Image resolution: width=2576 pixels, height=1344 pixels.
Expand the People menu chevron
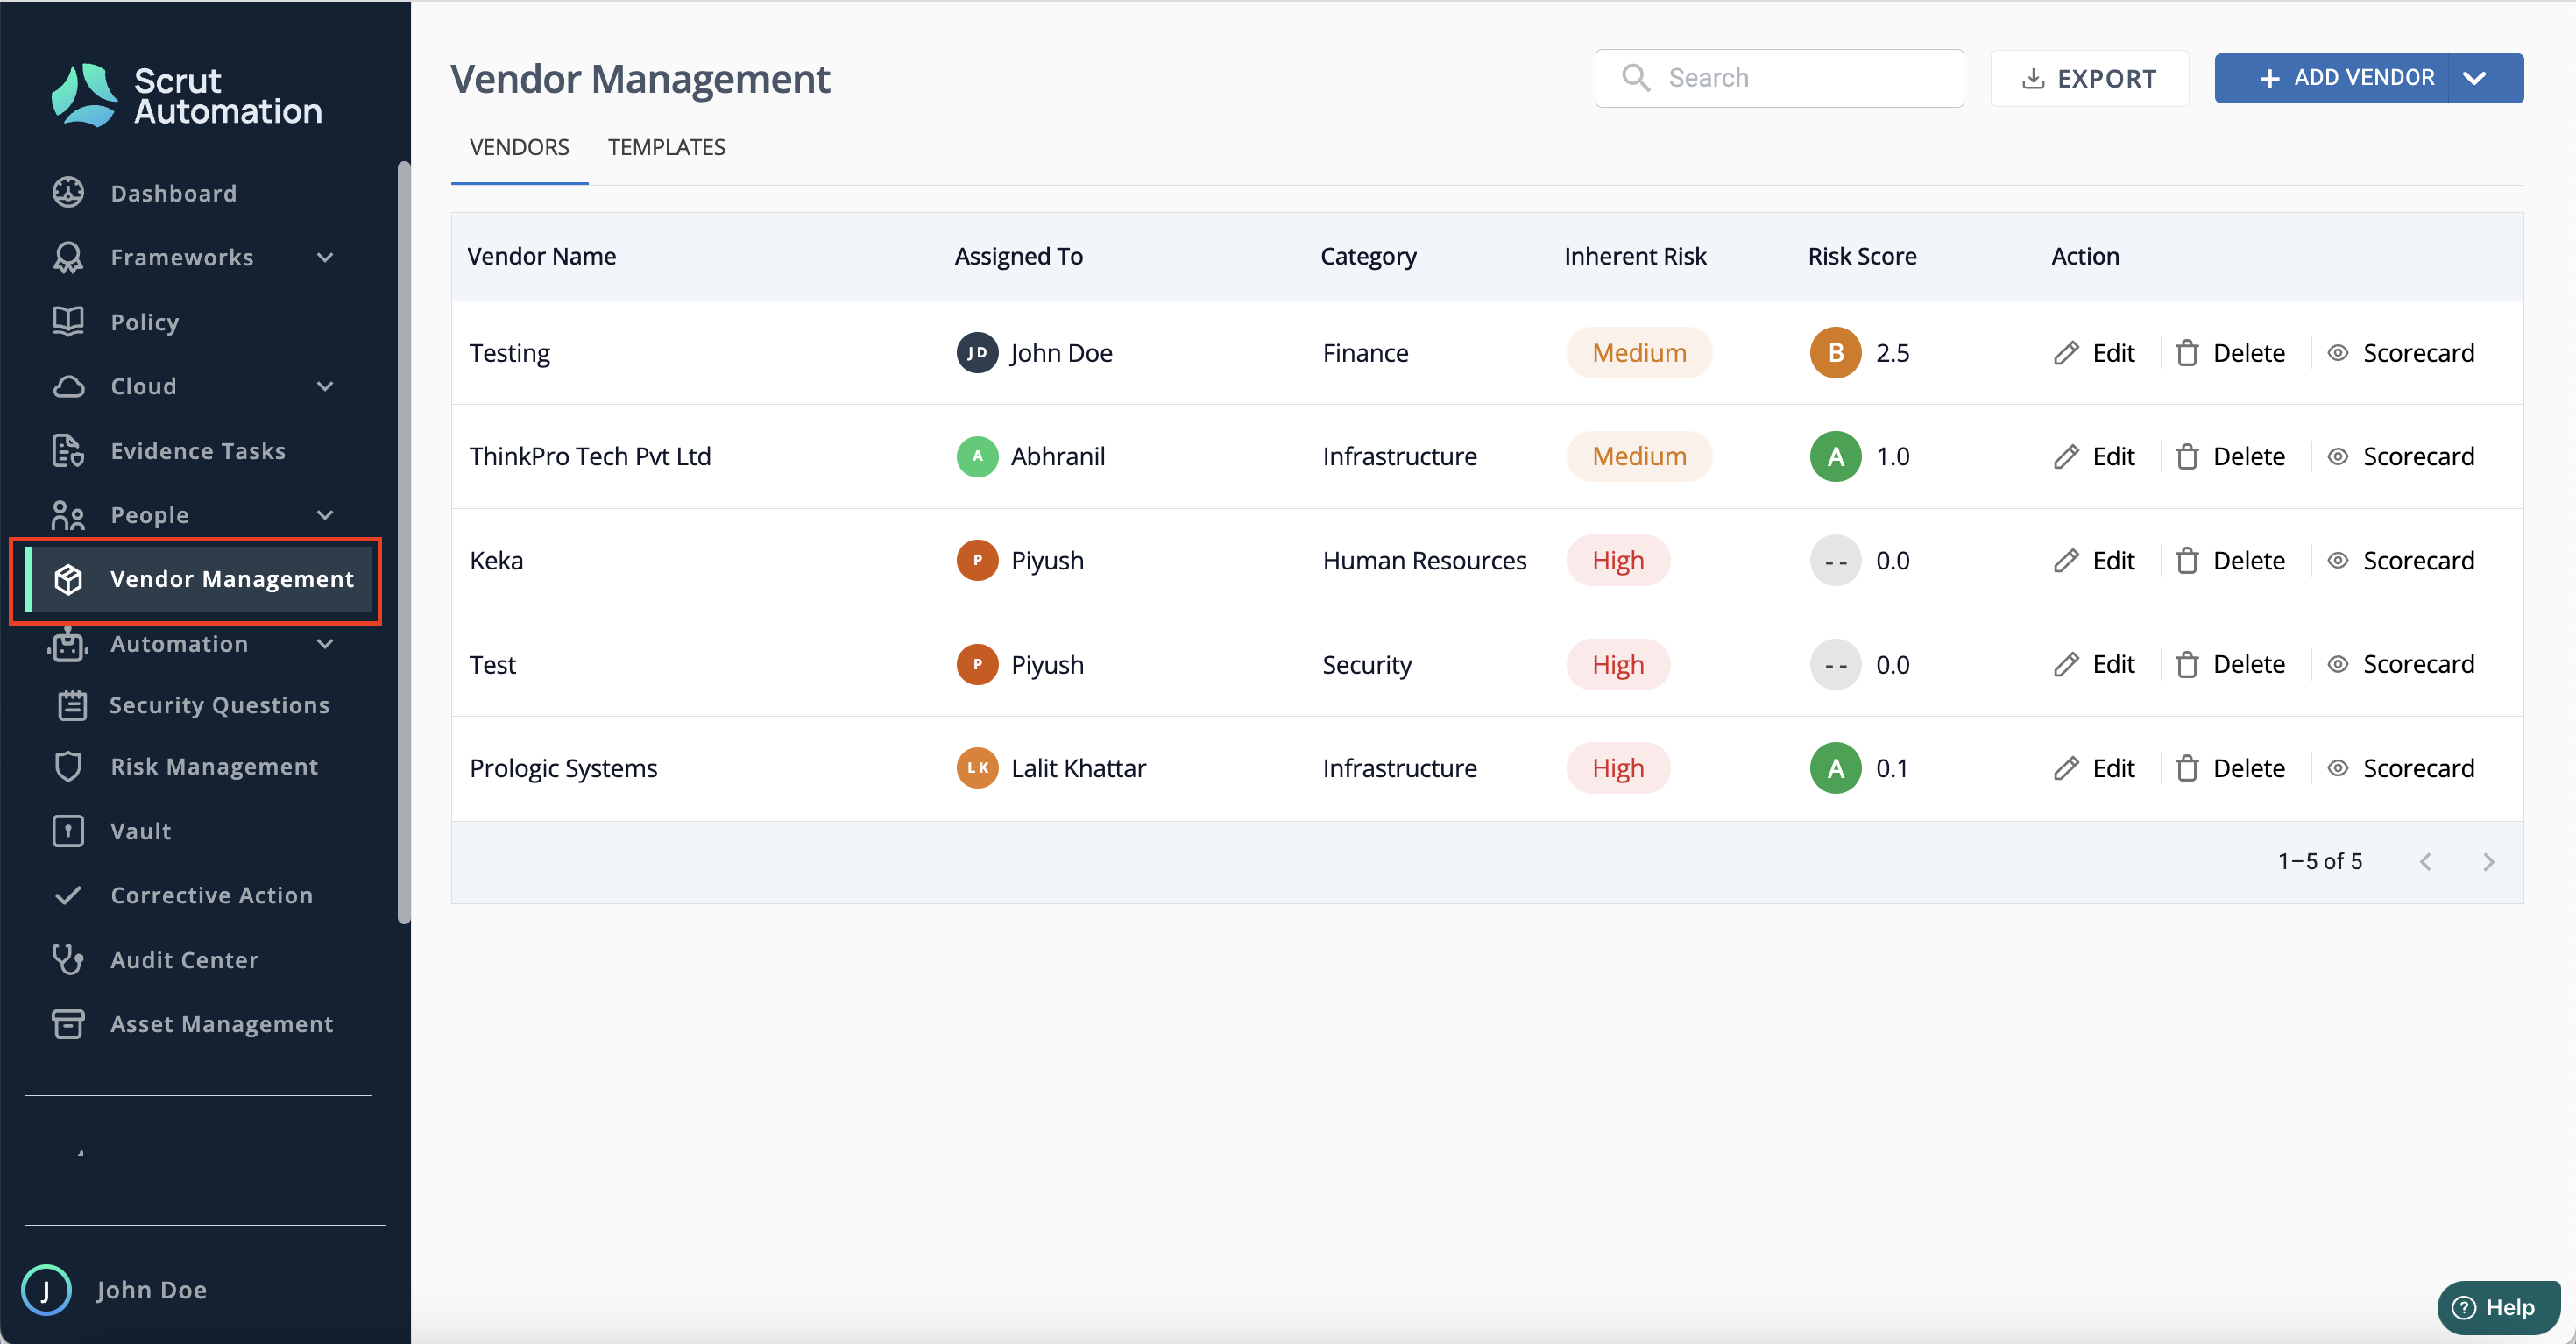pos(325,515)
